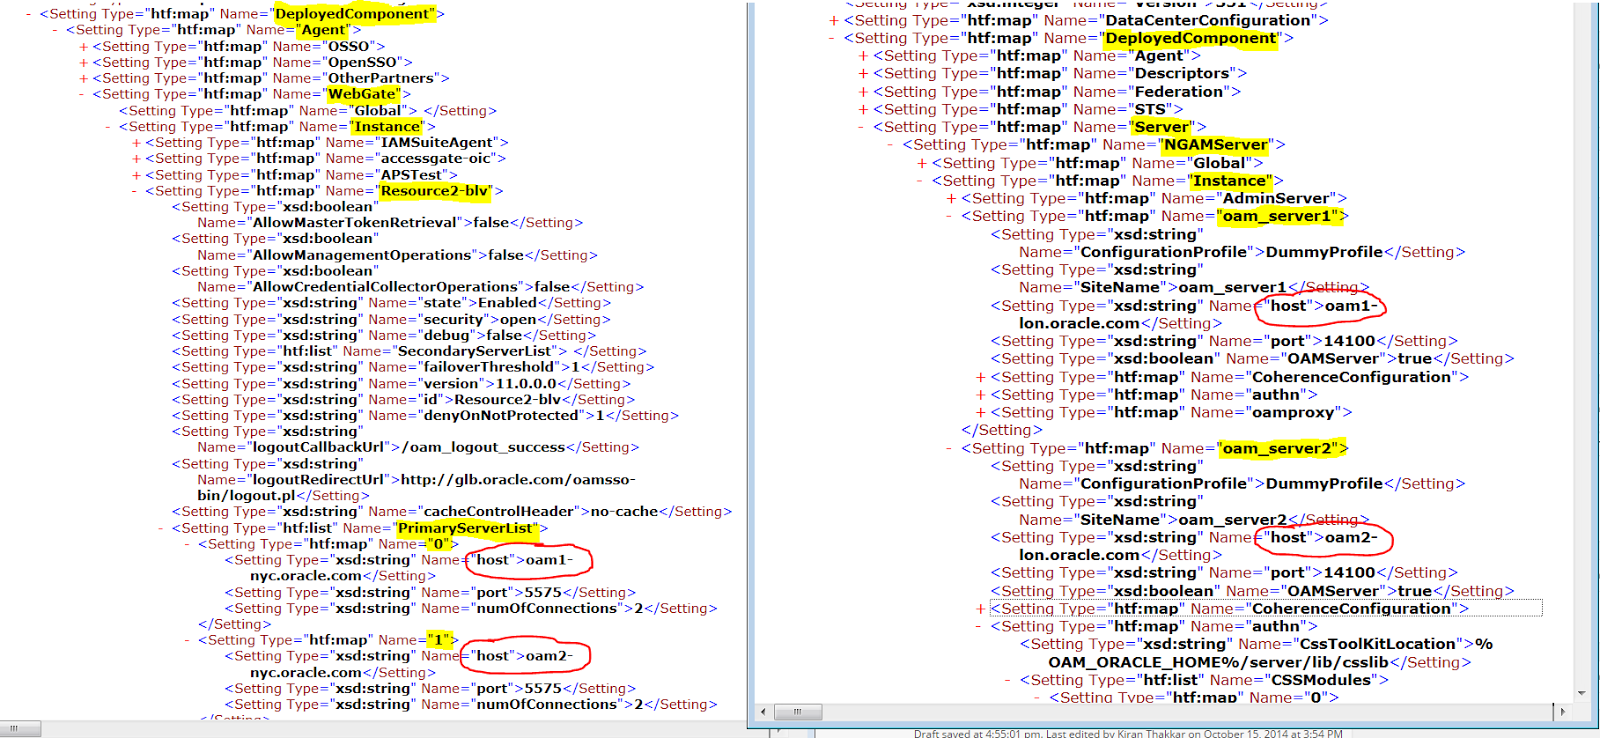Collapse the CSSModules list node

click(1010, 680)
